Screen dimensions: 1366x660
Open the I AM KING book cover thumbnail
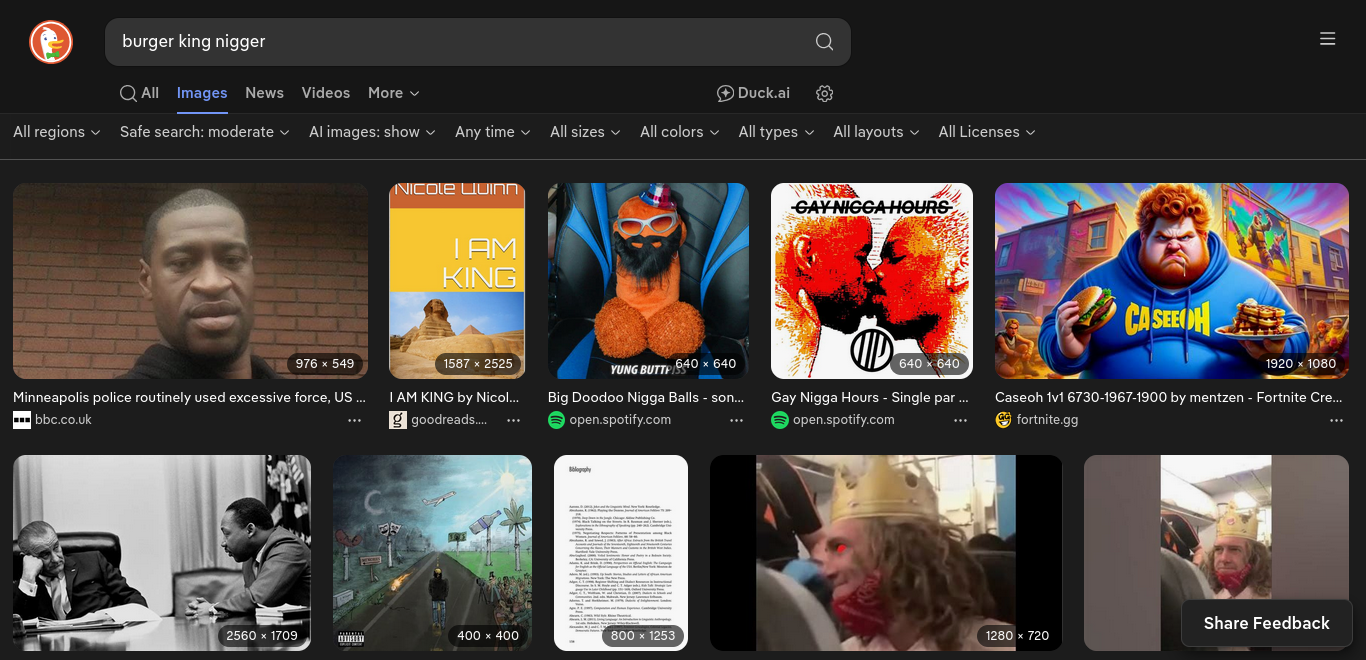pos(457,281)
